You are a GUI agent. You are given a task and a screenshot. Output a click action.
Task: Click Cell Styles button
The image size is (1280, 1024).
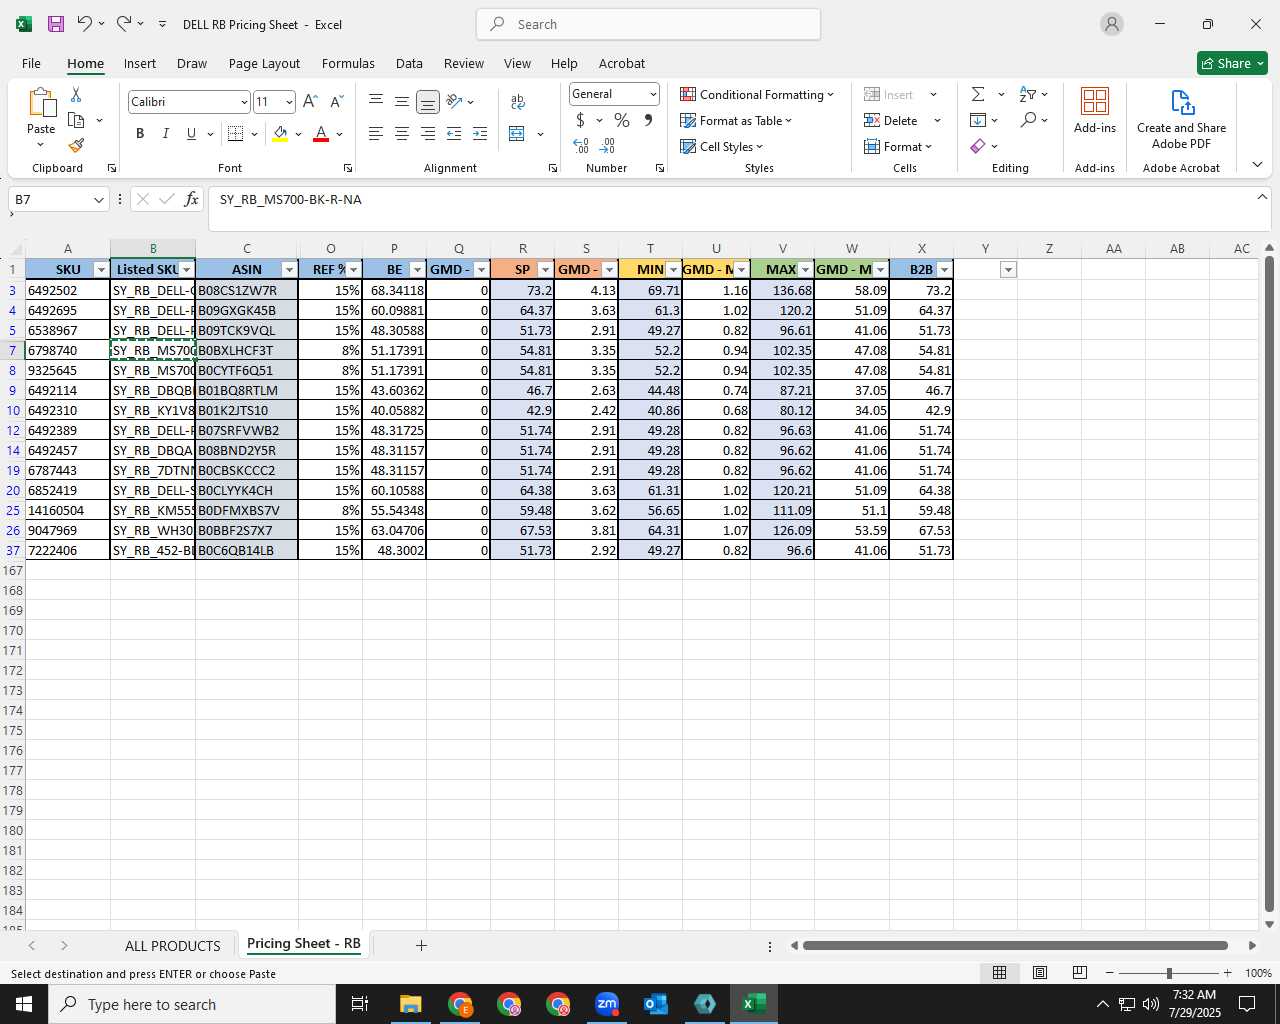(x=722, y=146)
